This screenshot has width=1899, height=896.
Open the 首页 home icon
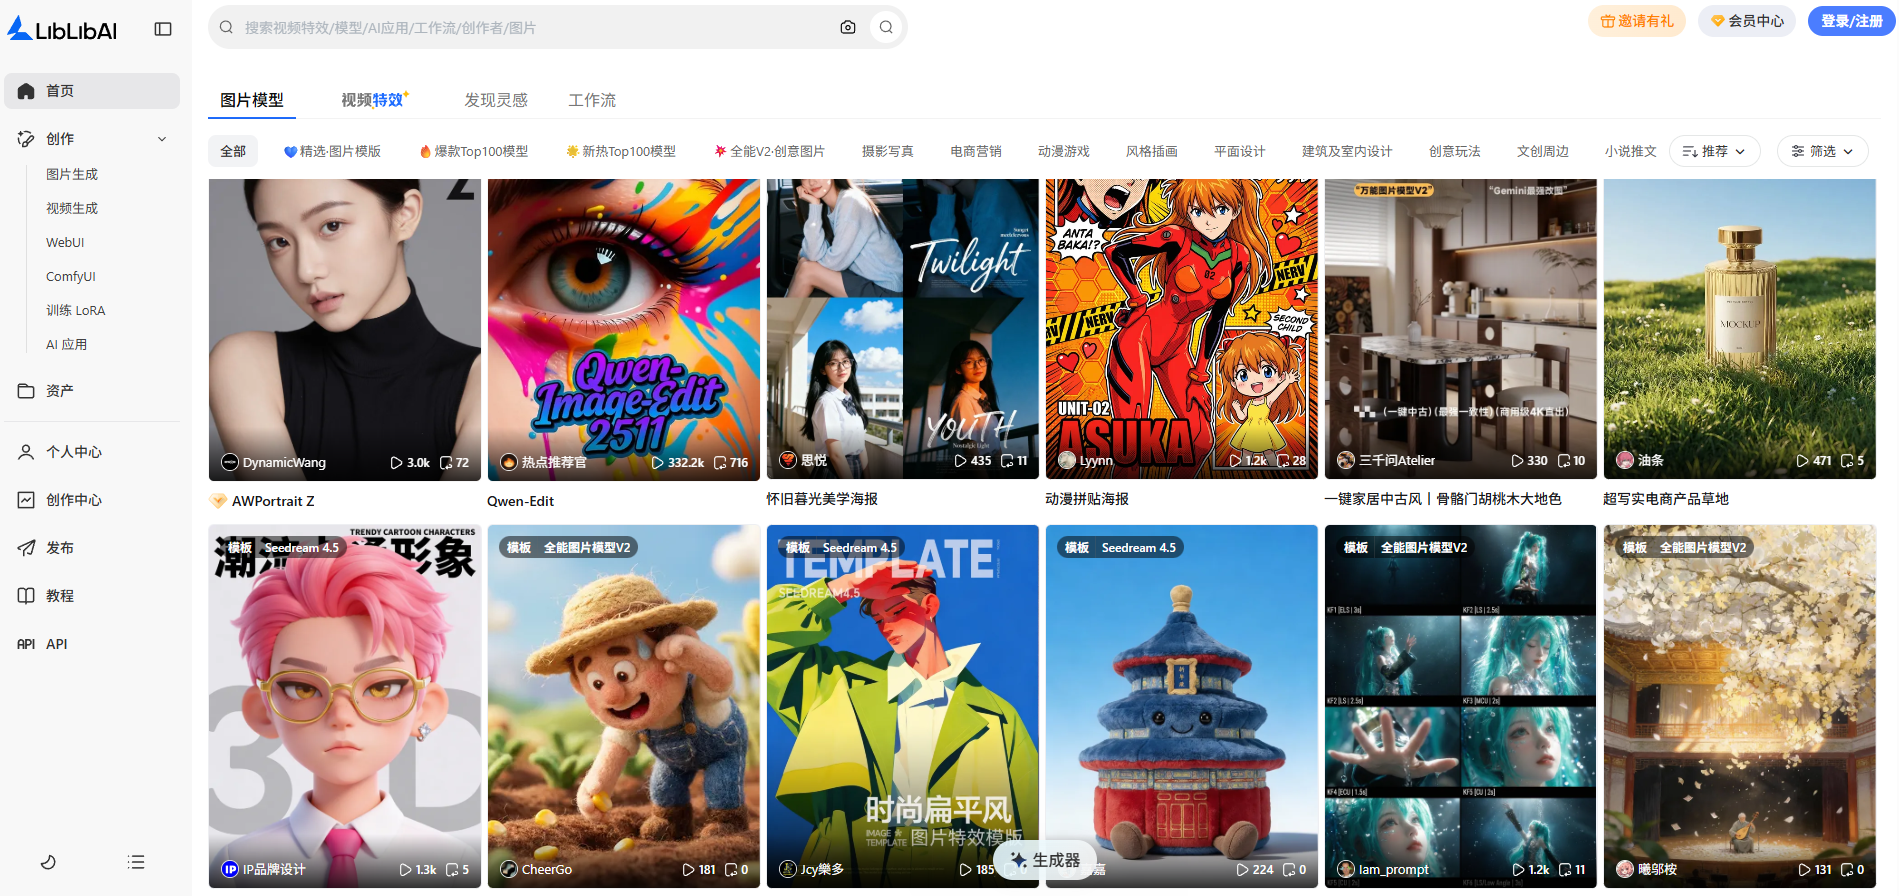pos(26,91)
